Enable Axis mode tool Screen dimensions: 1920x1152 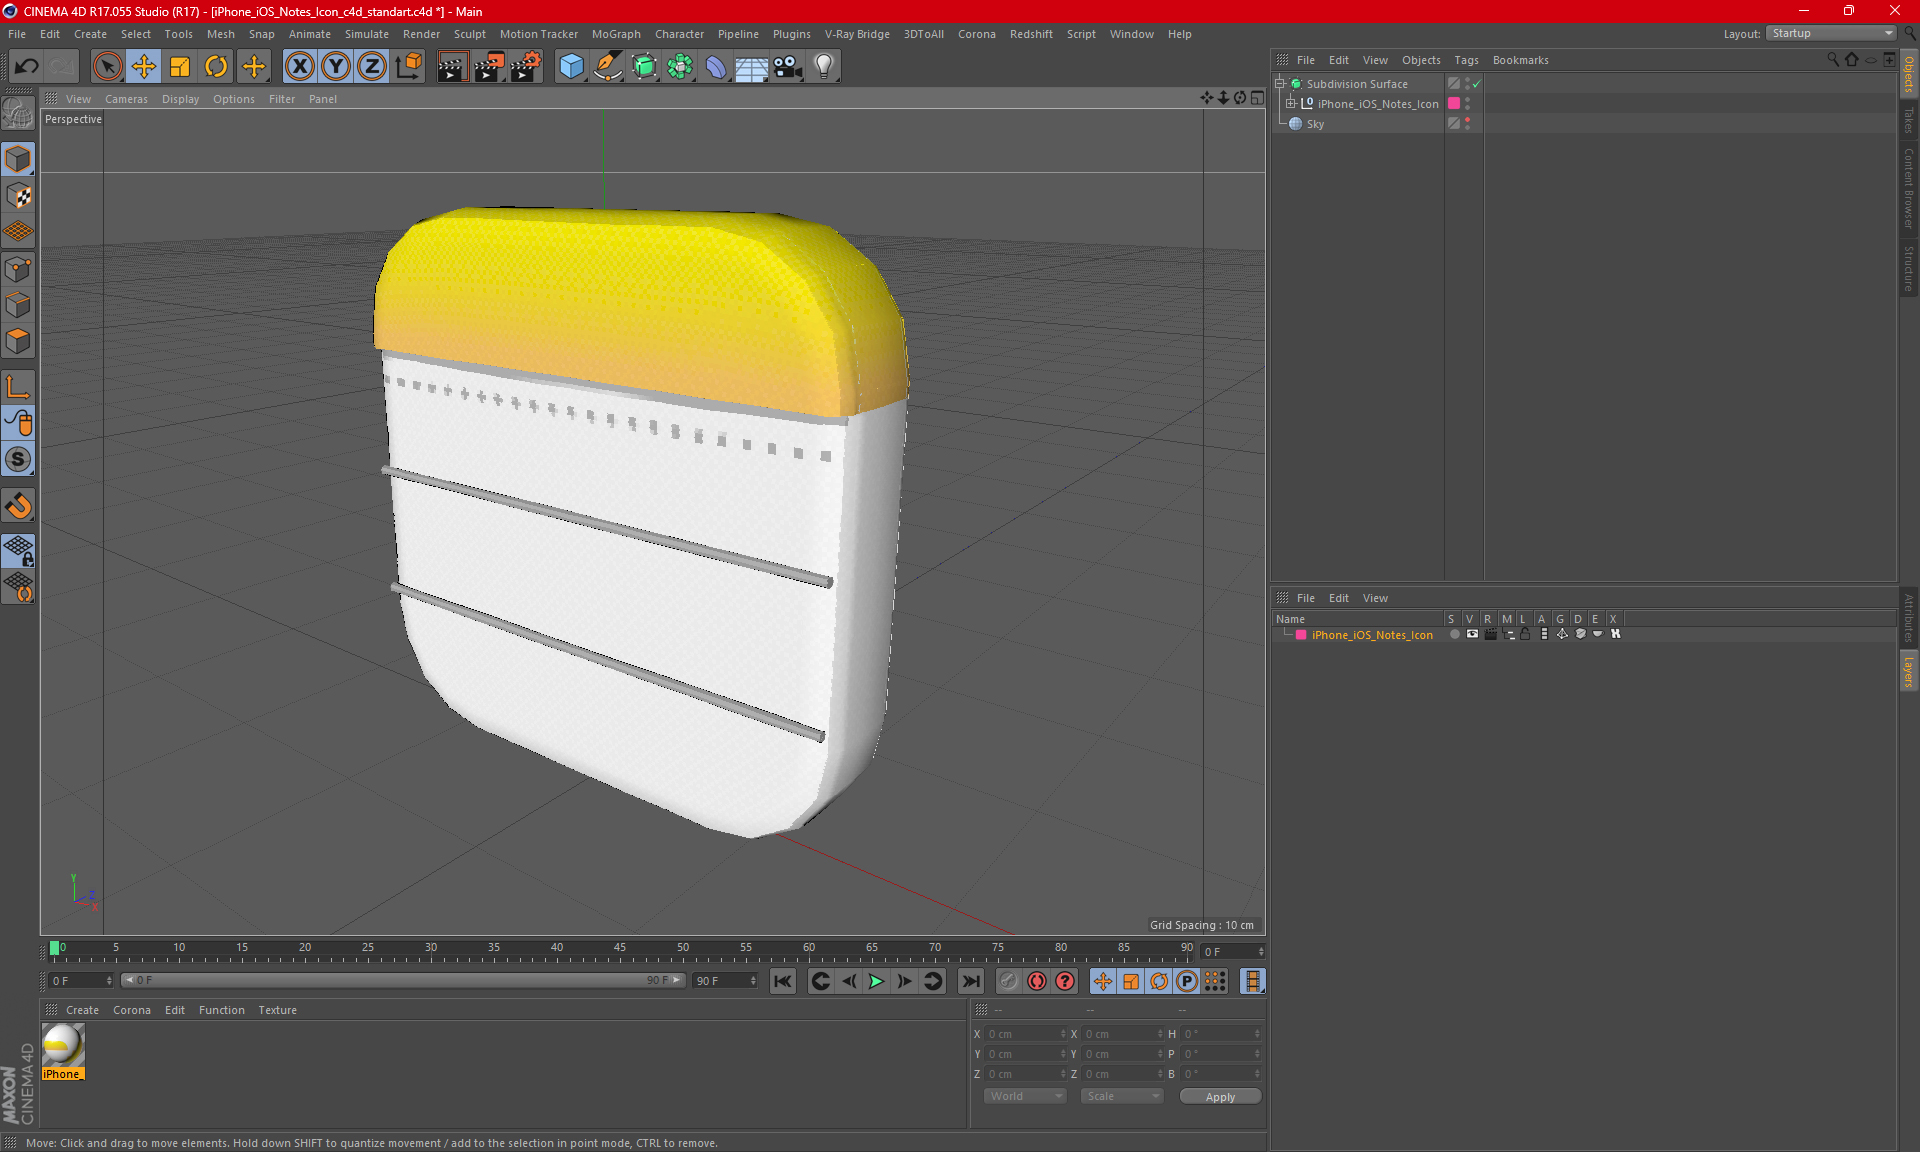pyautogui.click(x=18, y=387)
